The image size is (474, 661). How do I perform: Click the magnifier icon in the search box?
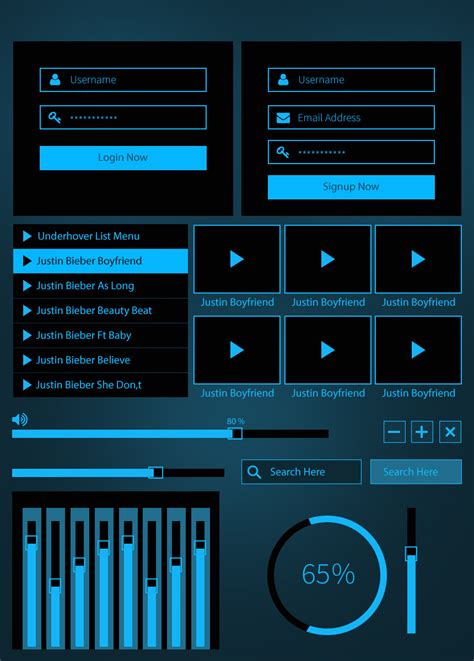click(x=254, y=472)
